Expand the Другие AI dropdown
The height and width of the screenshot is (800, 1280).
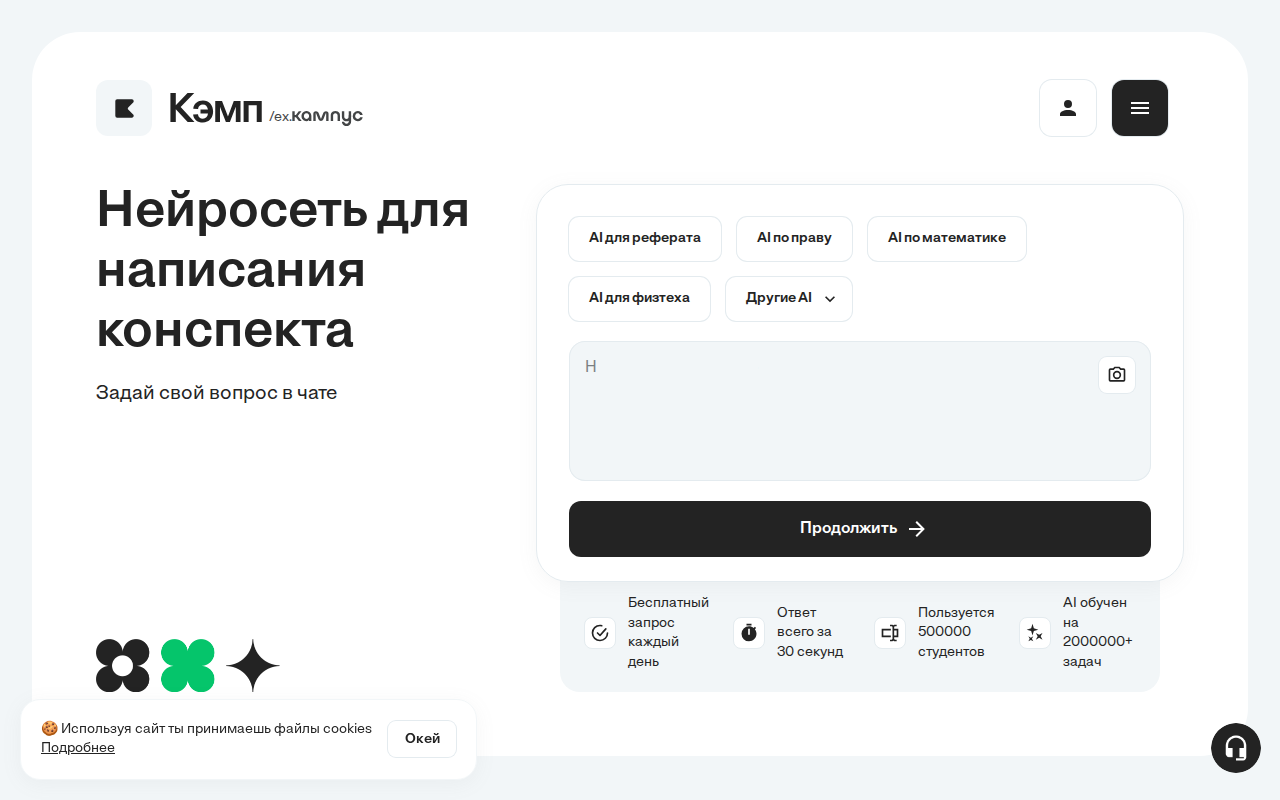click(x=789, y=299)
